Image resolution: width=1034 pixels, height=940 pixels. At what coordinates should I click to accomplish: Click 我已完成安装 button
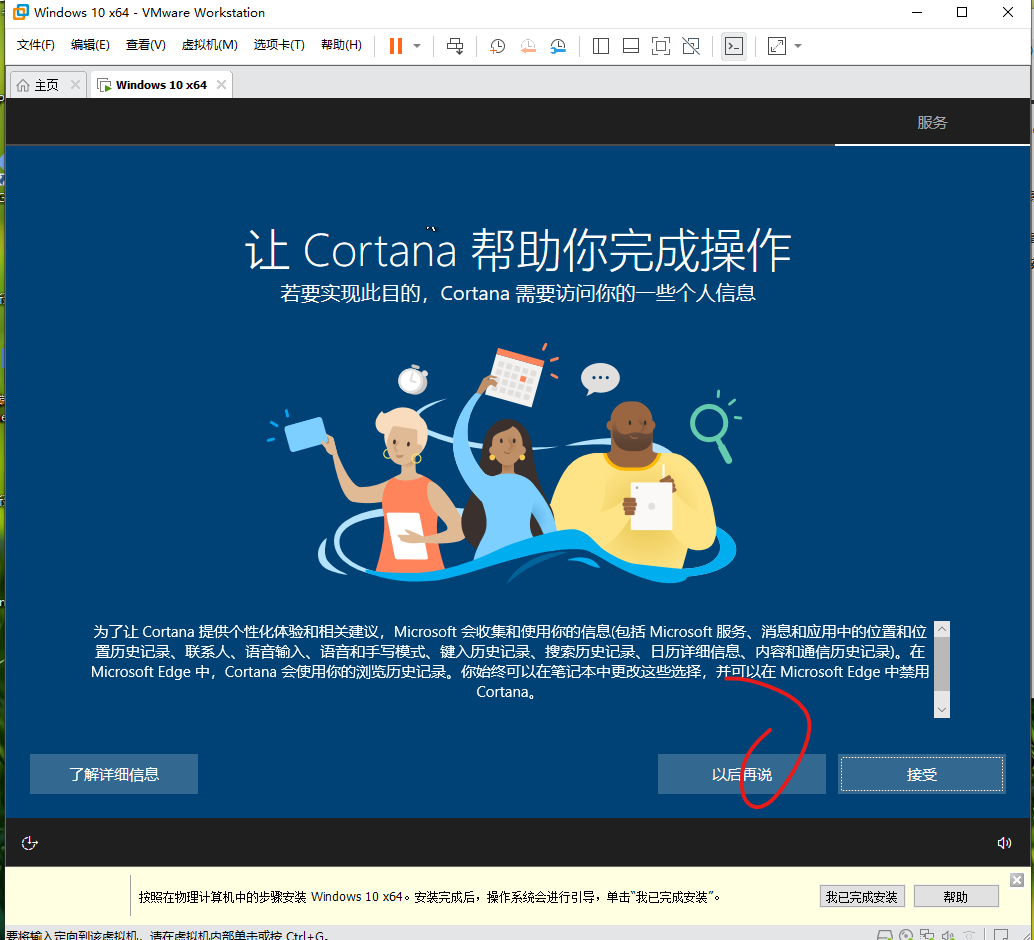pos(862,896)
